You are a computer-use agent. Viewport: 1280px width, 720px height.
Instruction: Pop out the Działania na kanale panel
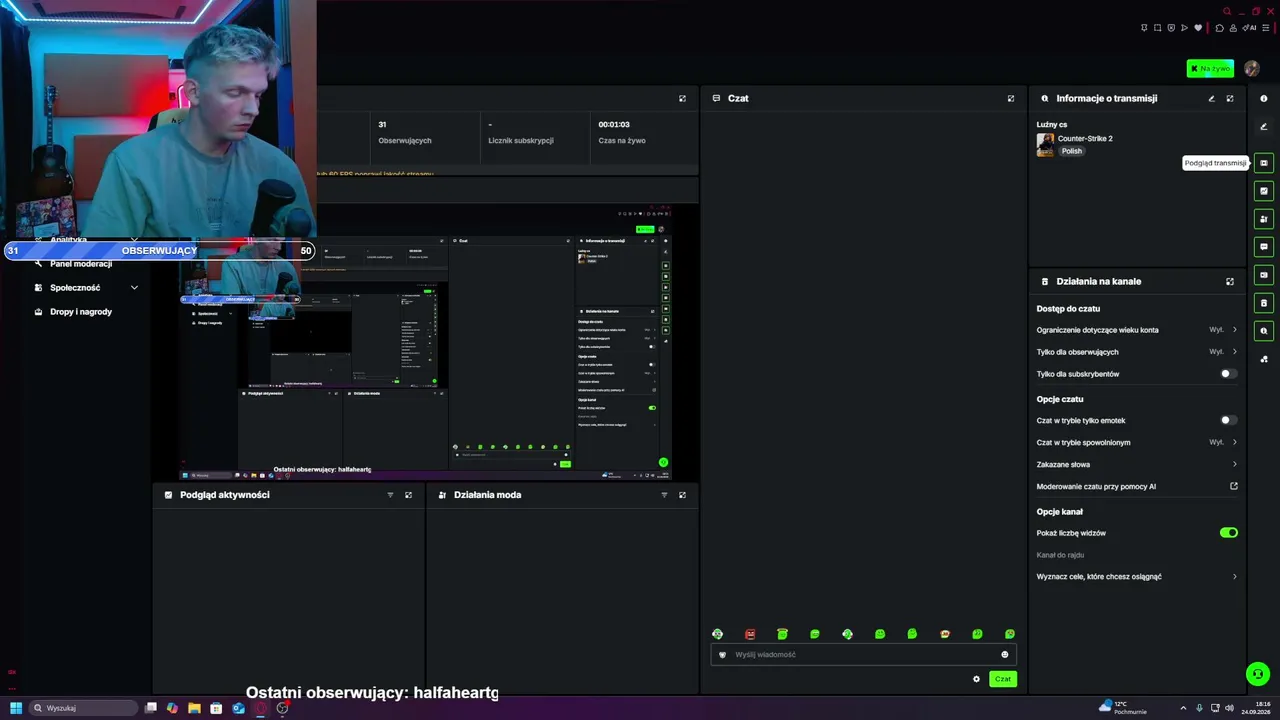click(x=1230, y=281)
